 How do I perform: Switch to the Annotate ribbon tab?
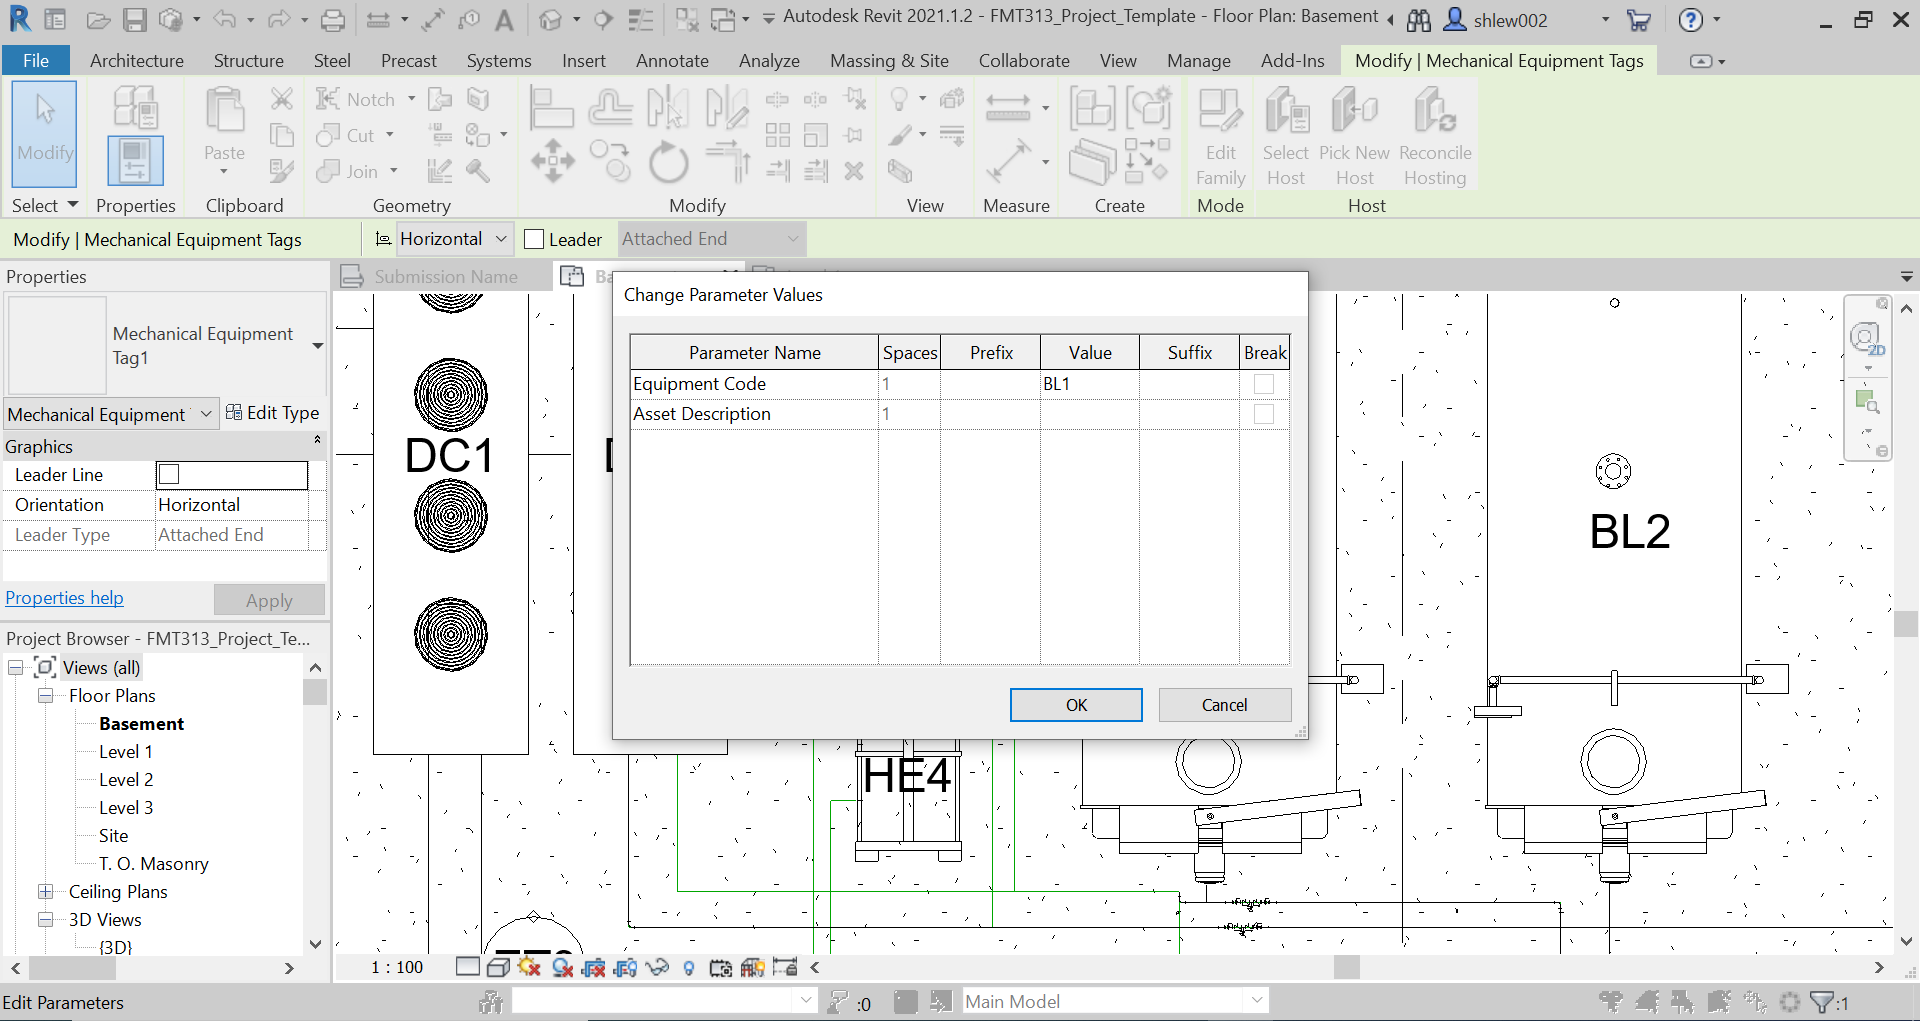tap(672, 60)
